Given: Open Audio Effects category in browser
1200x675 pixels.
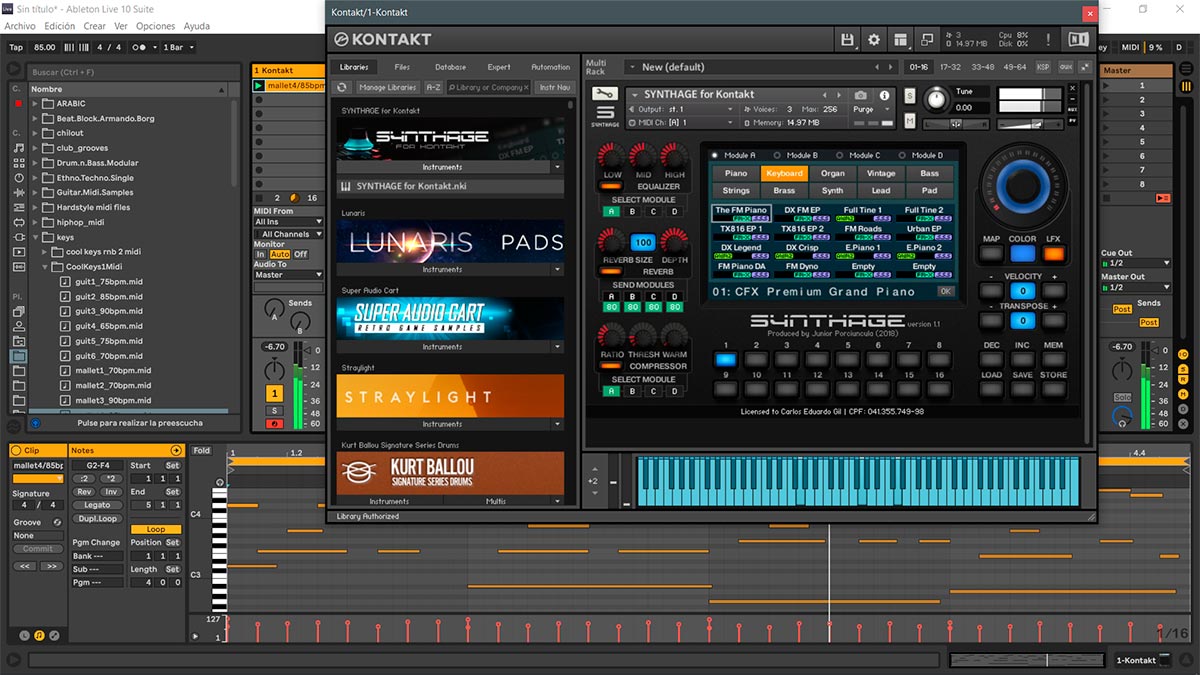Looking at the screenshot, I should pos(19,192).
